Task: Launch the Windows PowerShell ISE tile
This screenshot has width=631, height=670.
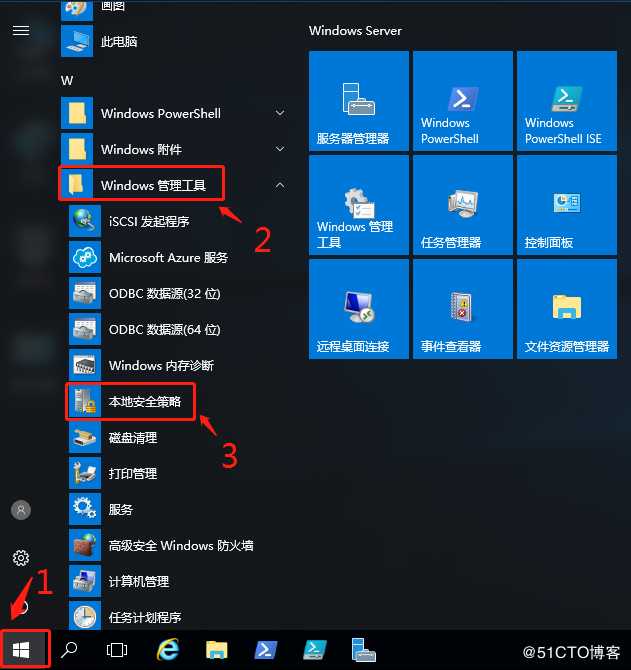Action: click(567, 101)
